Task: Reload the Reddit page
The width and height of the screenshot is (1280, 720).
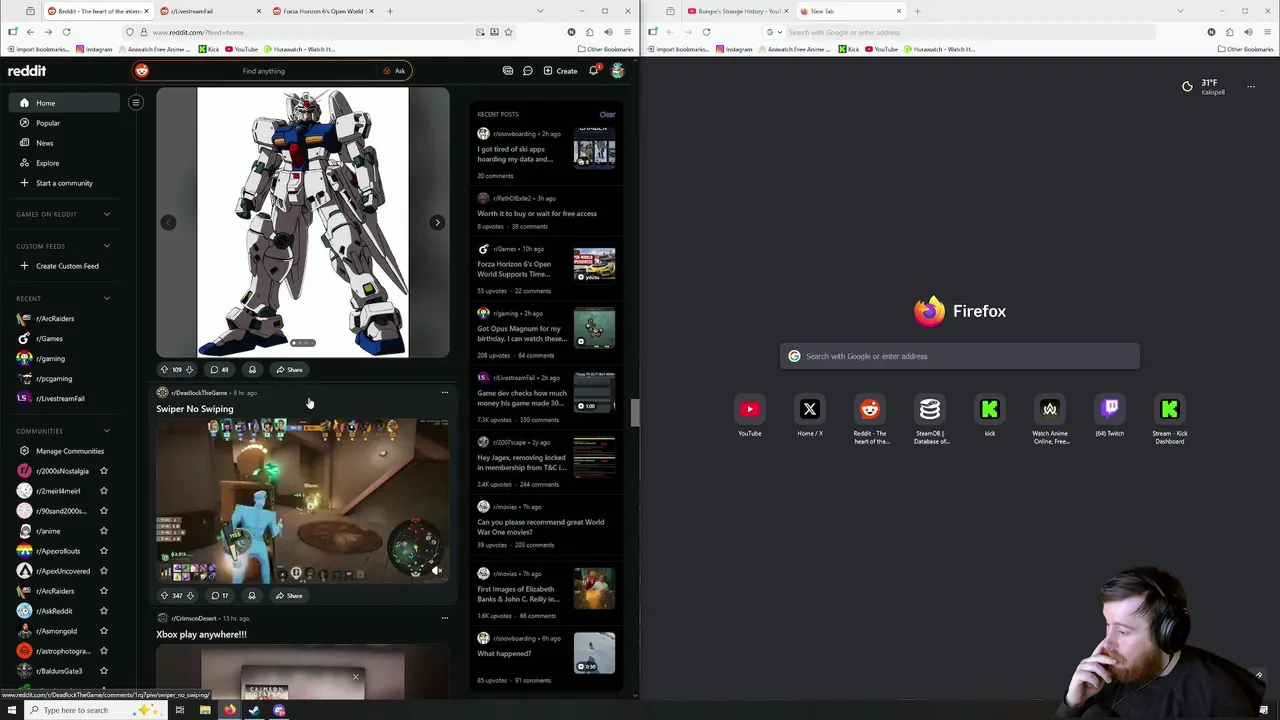Action: [x=66, y=32]
